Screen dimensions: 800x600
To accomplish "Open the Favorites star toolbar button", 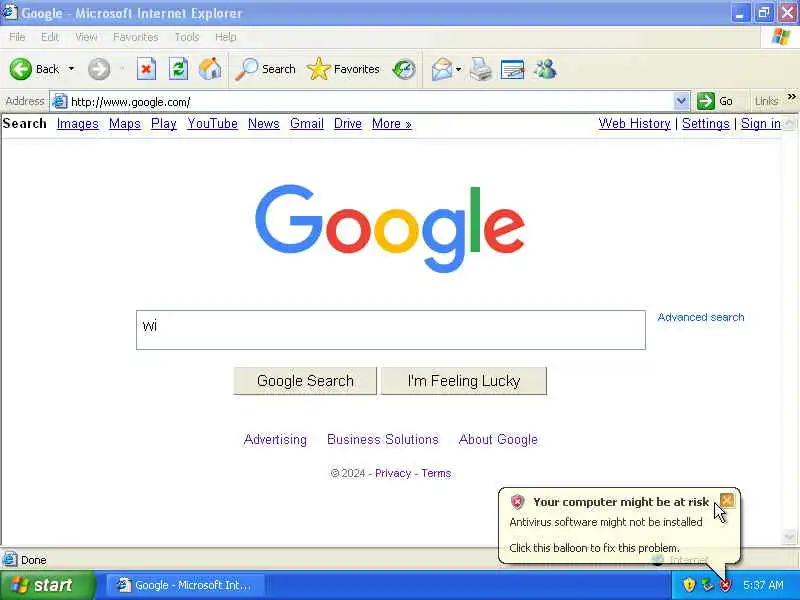I will pyautogui.click(x=343, y=69).
